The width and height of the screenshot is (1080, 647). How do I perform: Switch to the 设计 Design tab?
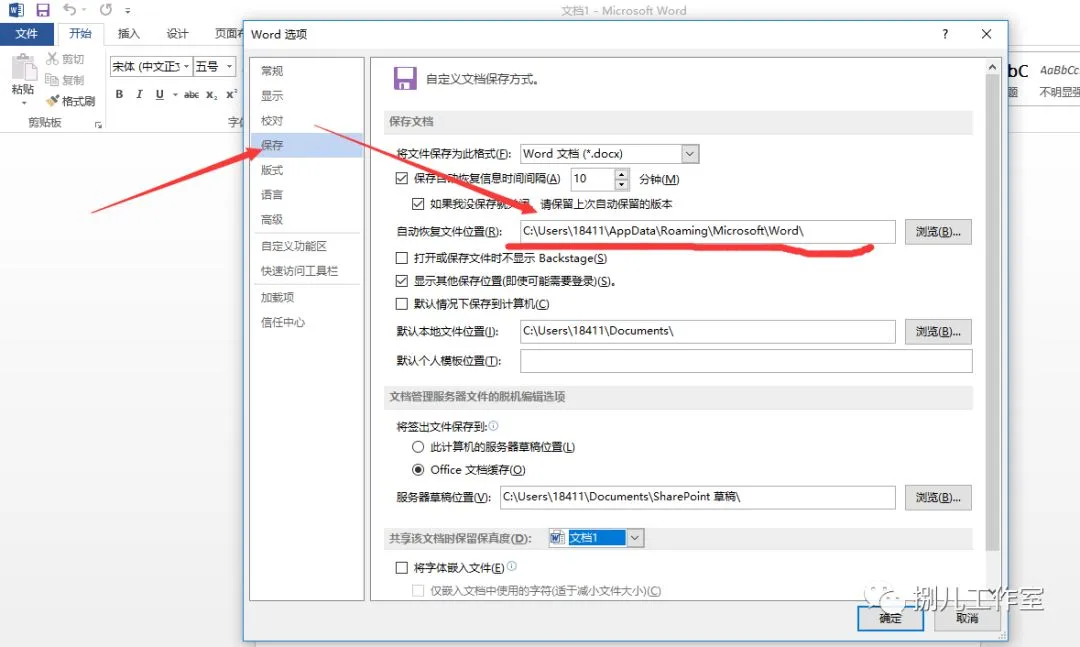pos(177,34)
